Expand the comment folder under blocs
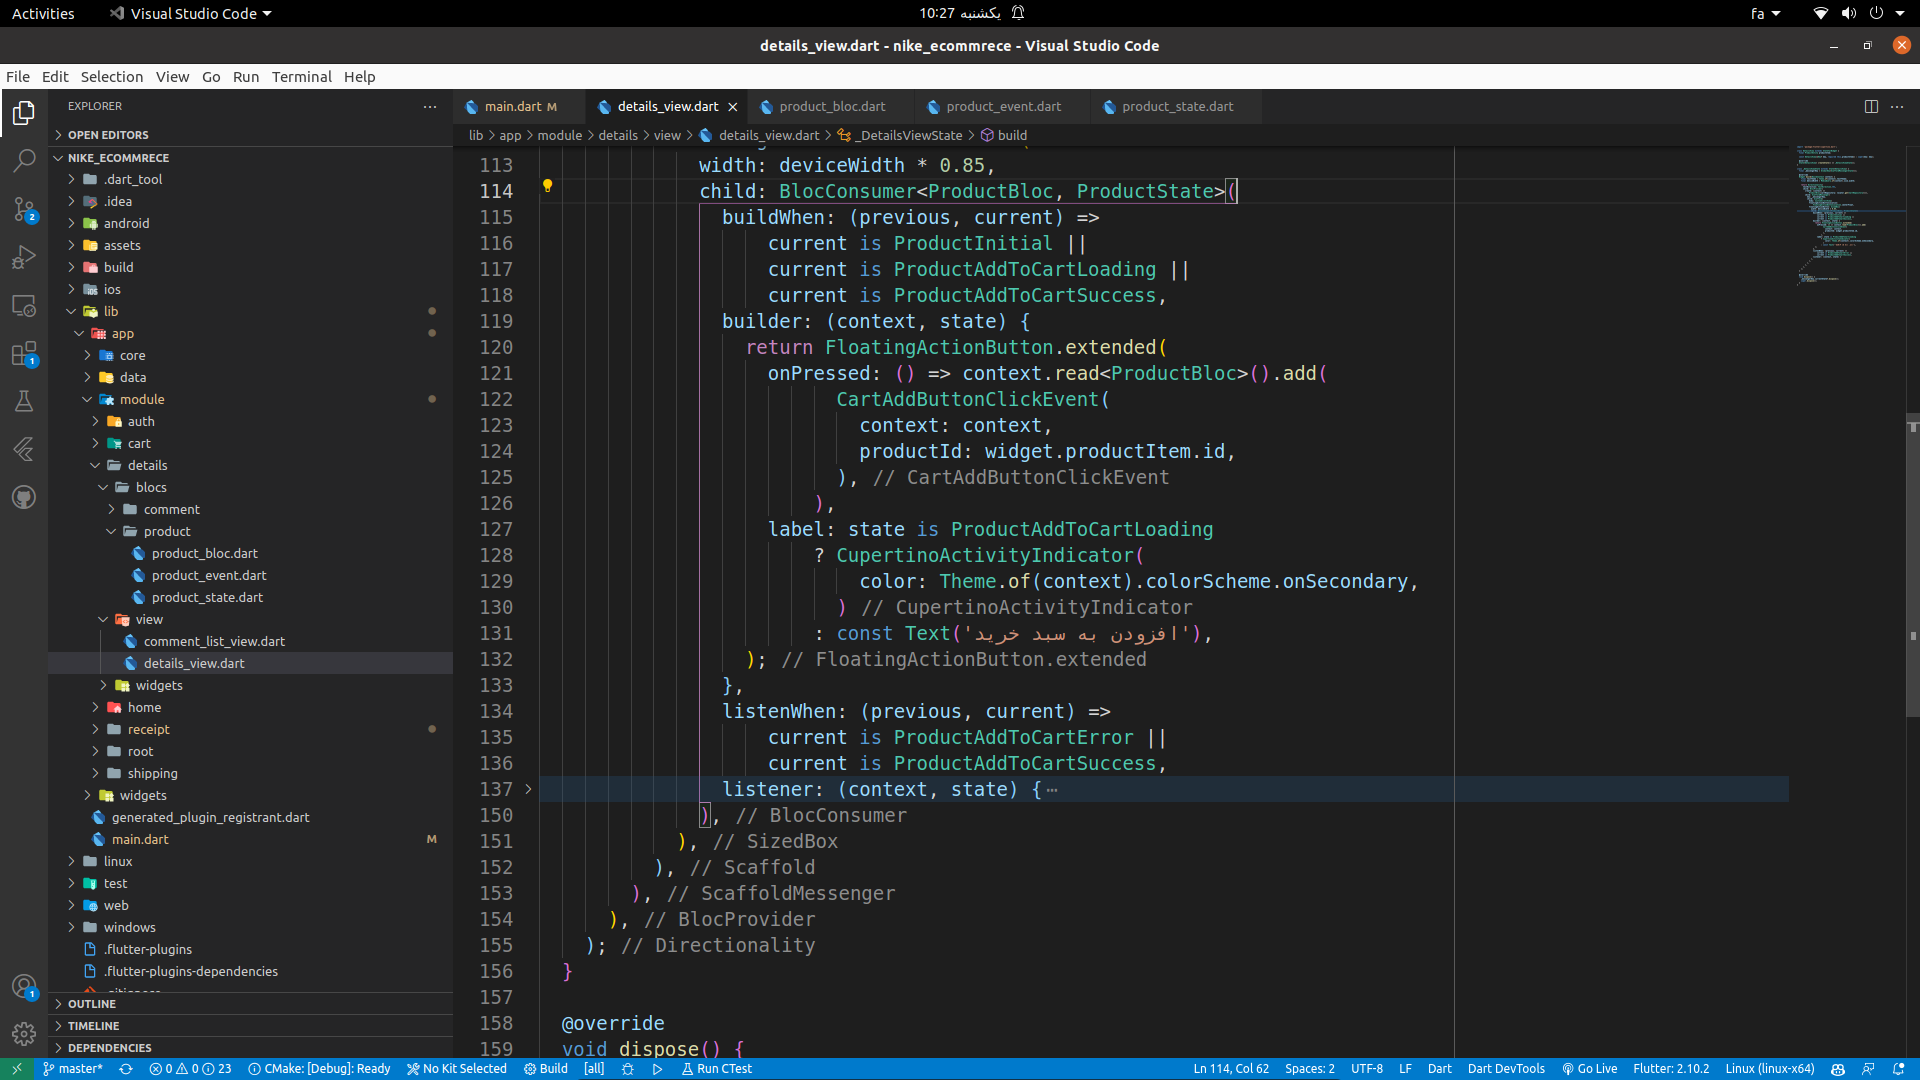1920x1080 pixels. [x=250, y=509]
